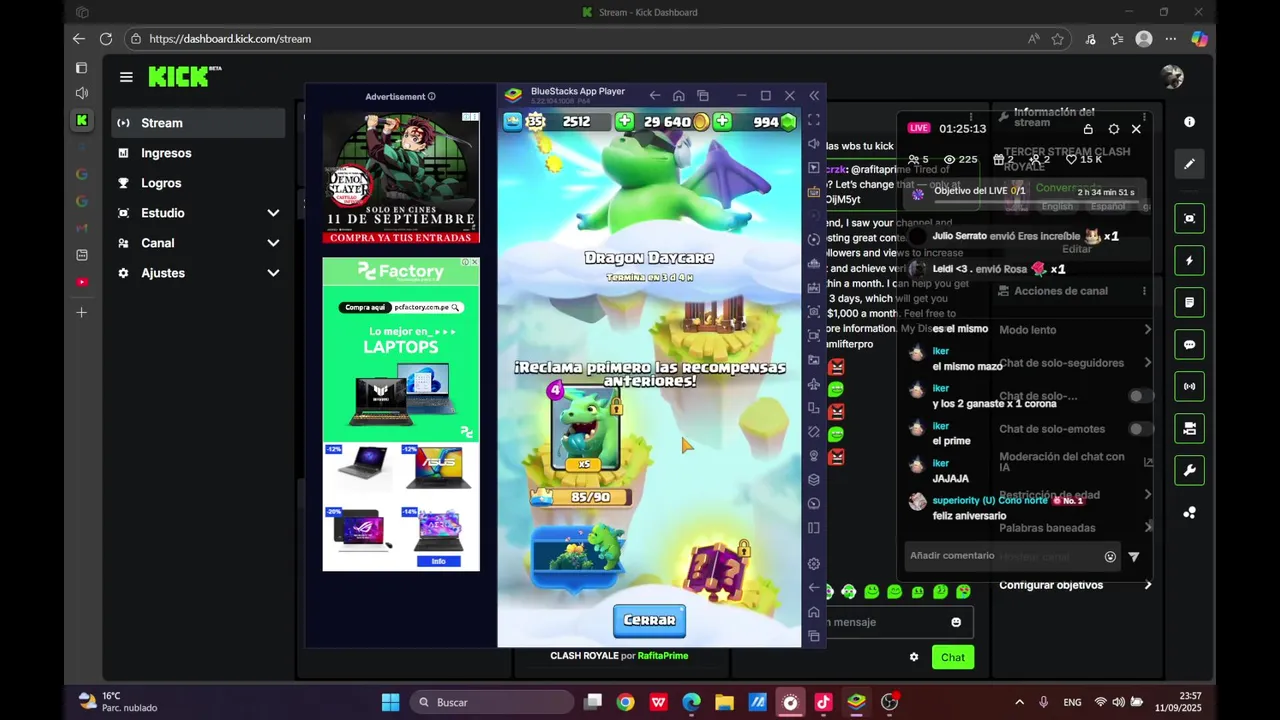Click the wrench tools icon in right rail

[1189, 470]
